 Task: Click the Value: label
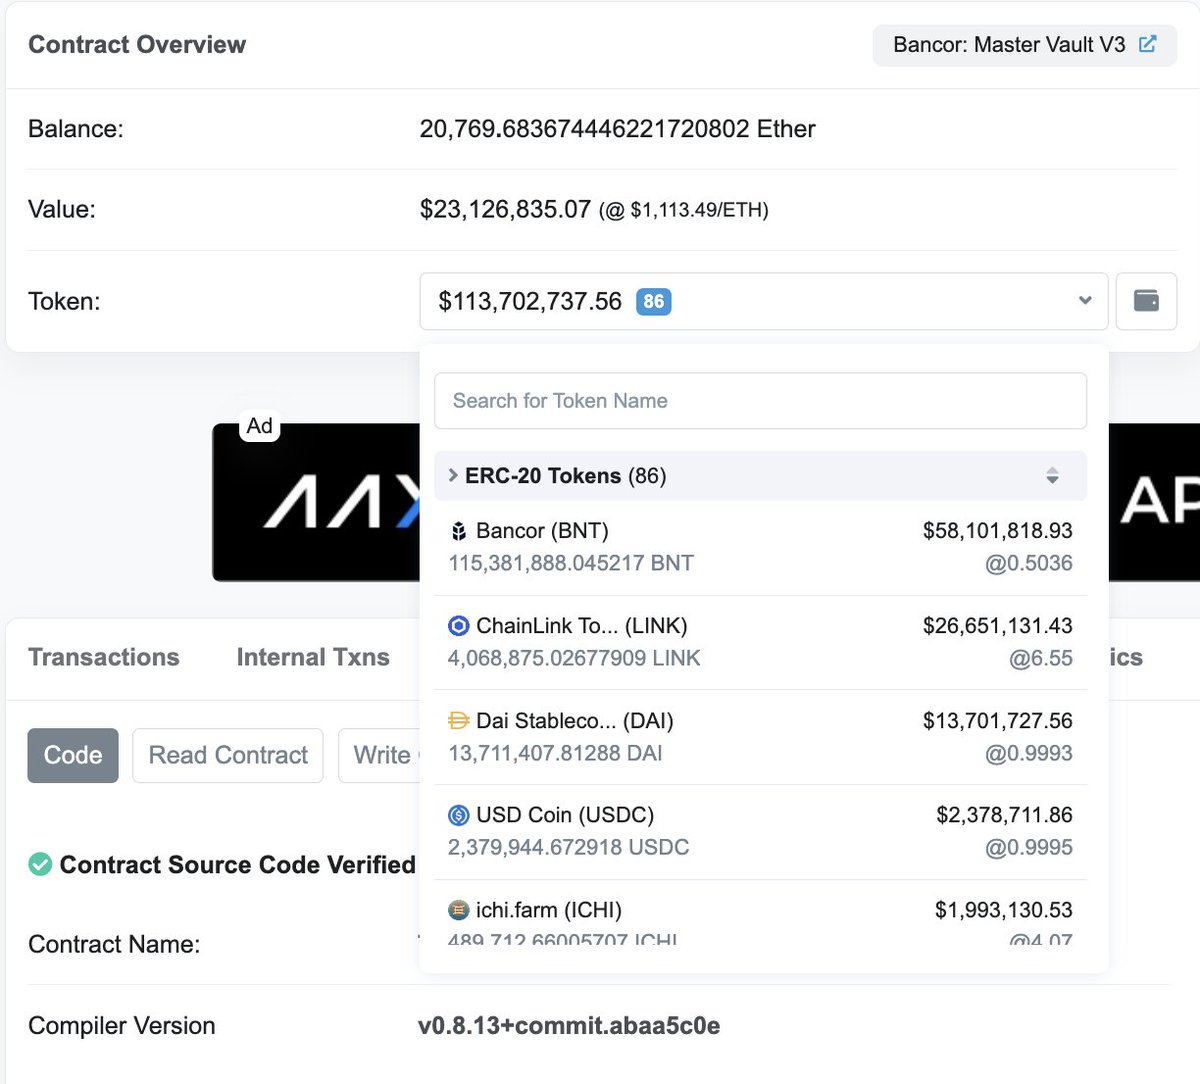[x=62, y=210]
